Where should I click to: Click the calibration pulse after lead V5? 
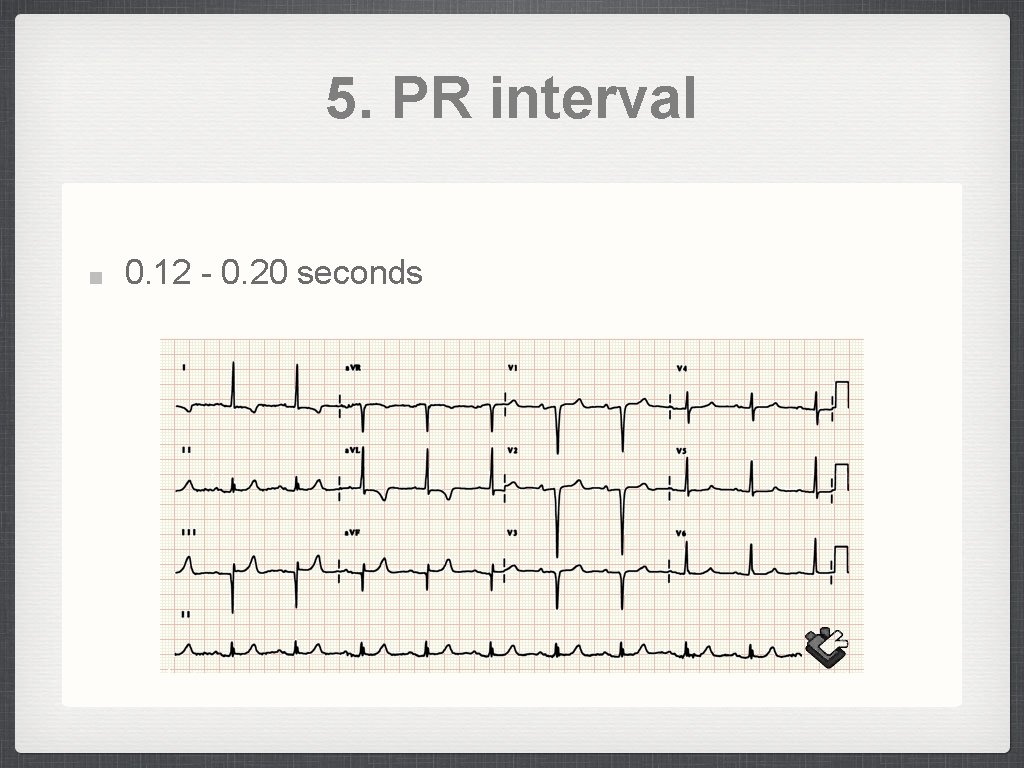(841, 476)
